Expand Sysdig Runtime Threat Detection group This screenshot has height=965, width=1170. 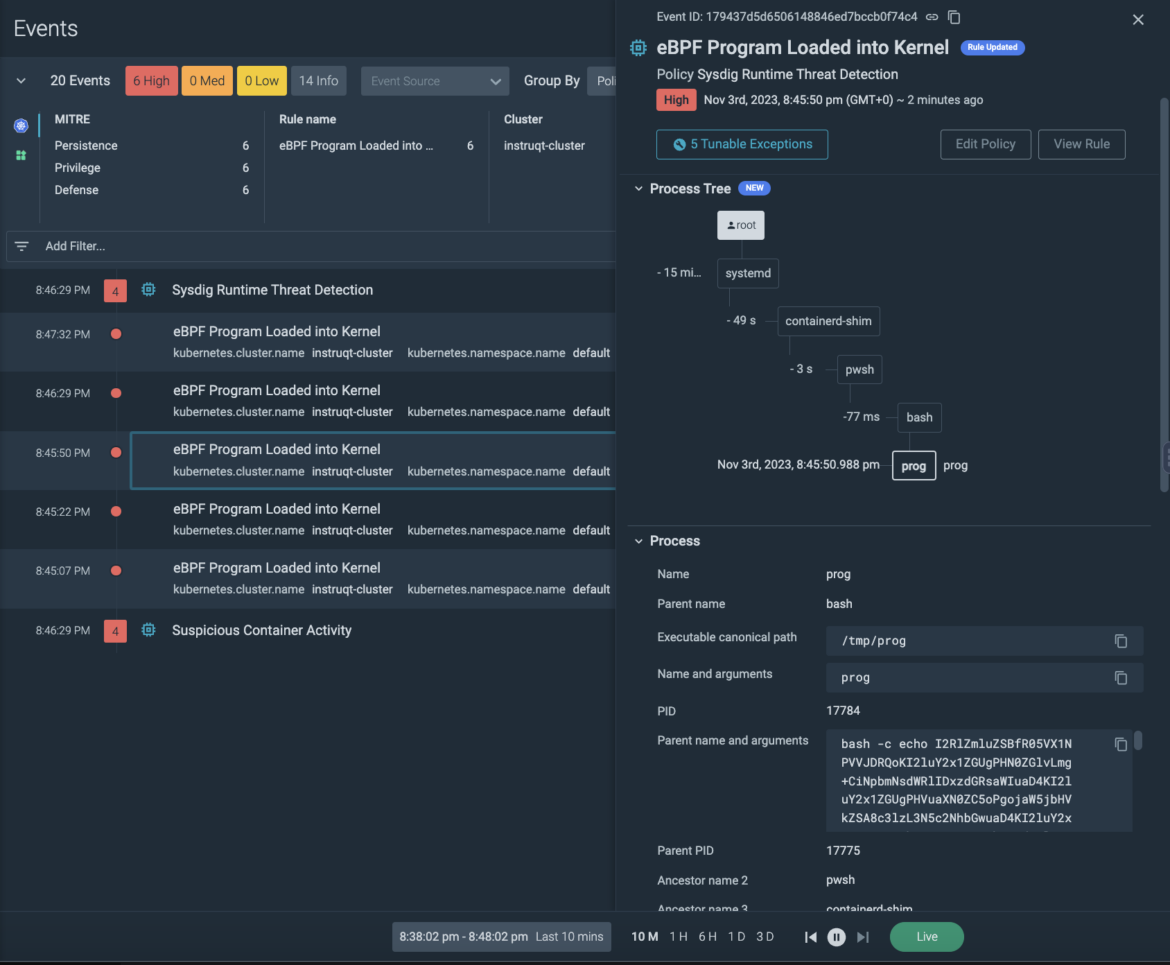tap(272, 290)
